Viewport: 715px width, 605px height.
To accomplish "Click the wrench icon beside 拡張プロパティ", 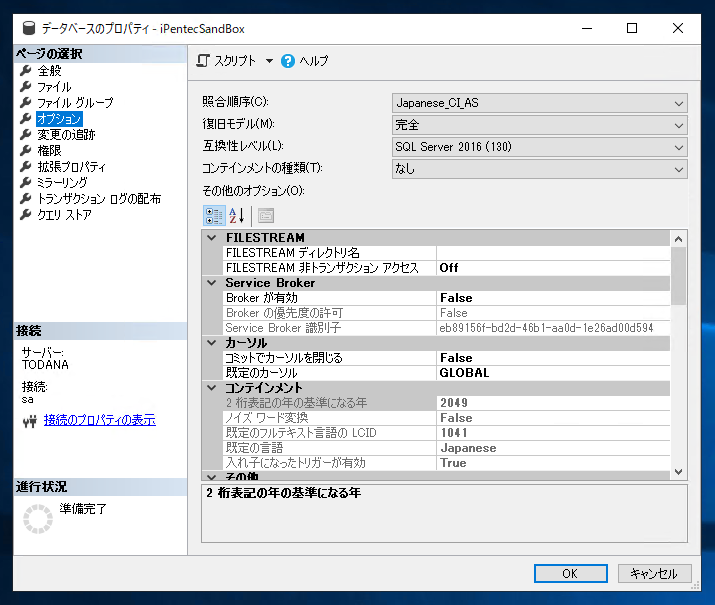I will click(26, 166).
